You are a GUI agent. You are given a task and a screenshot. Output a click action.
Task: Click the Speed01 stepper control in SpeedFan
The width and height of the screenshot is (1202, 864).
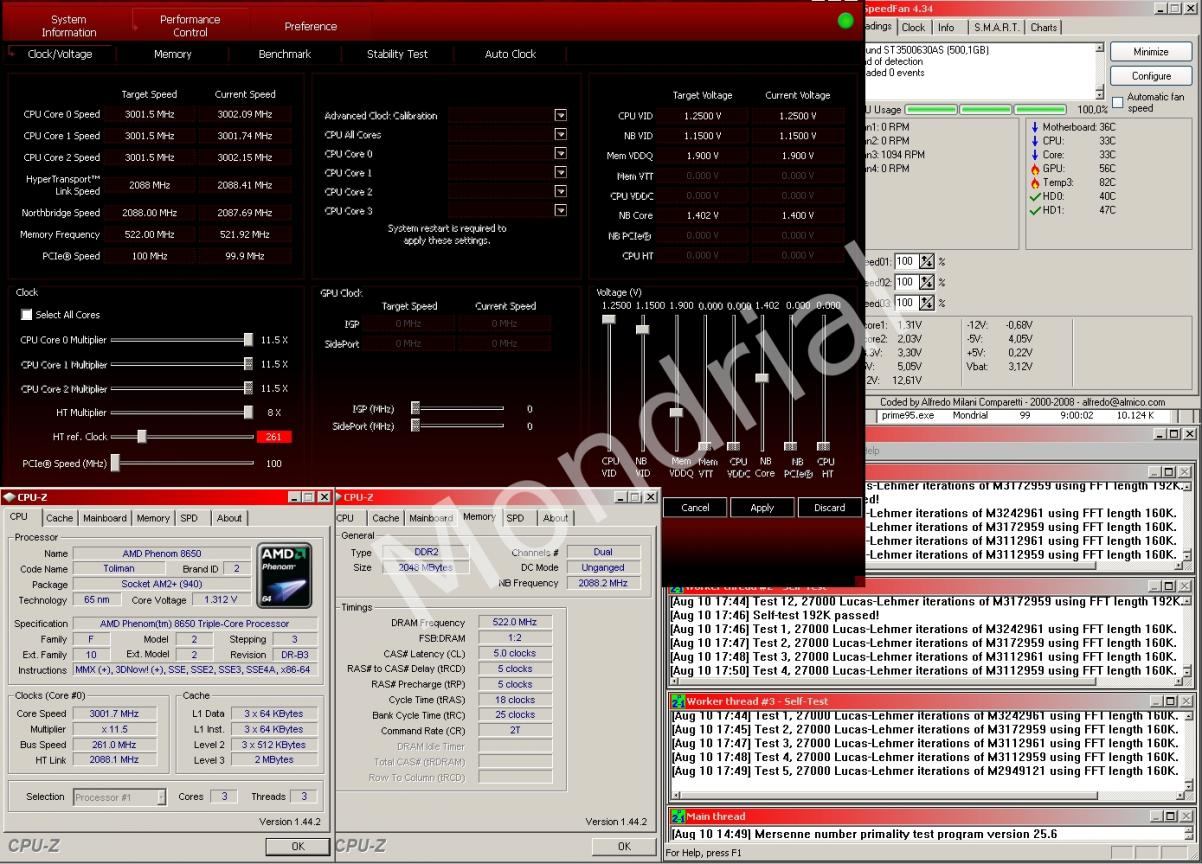point(927,261)
